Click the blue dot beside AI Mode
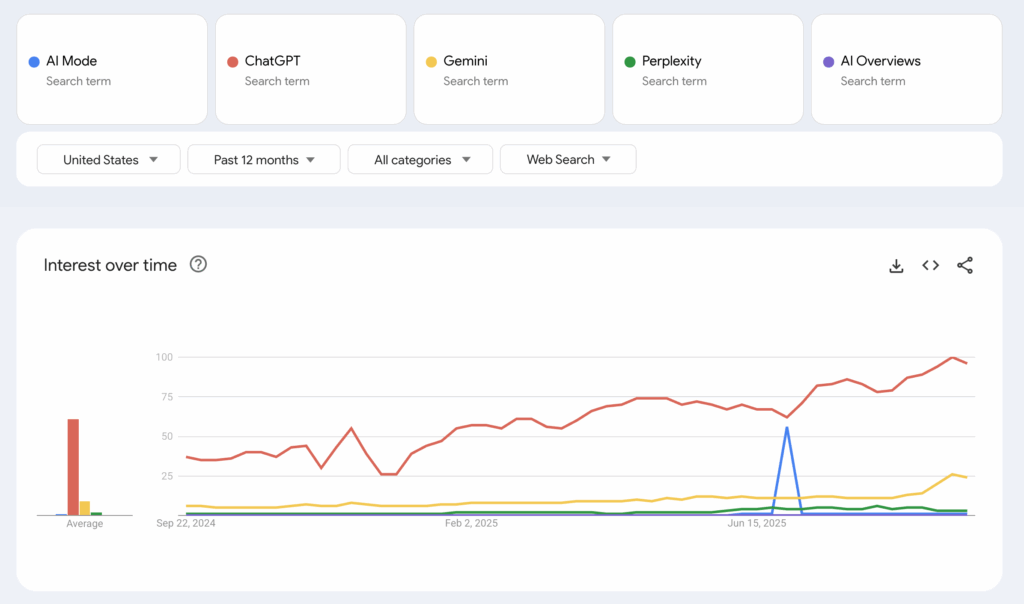The image size is (1024, 604). [x=34, y=62]
